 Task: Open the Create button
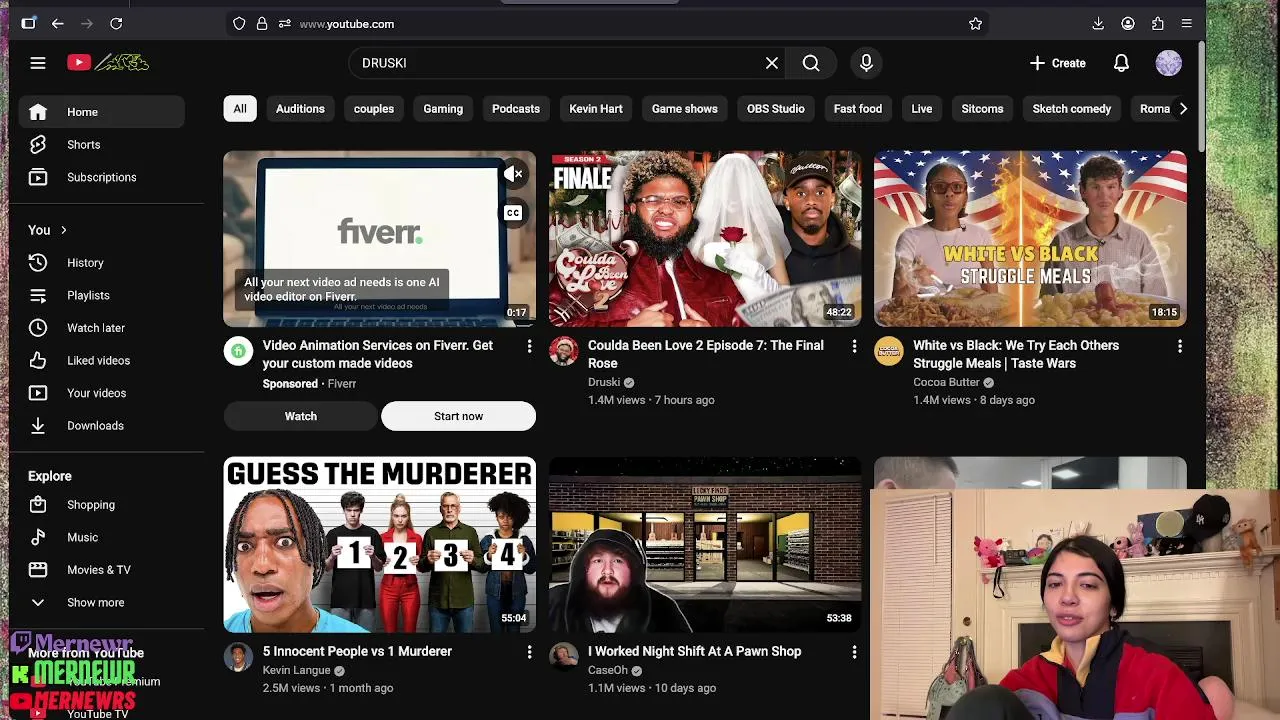click(1057, 63)
